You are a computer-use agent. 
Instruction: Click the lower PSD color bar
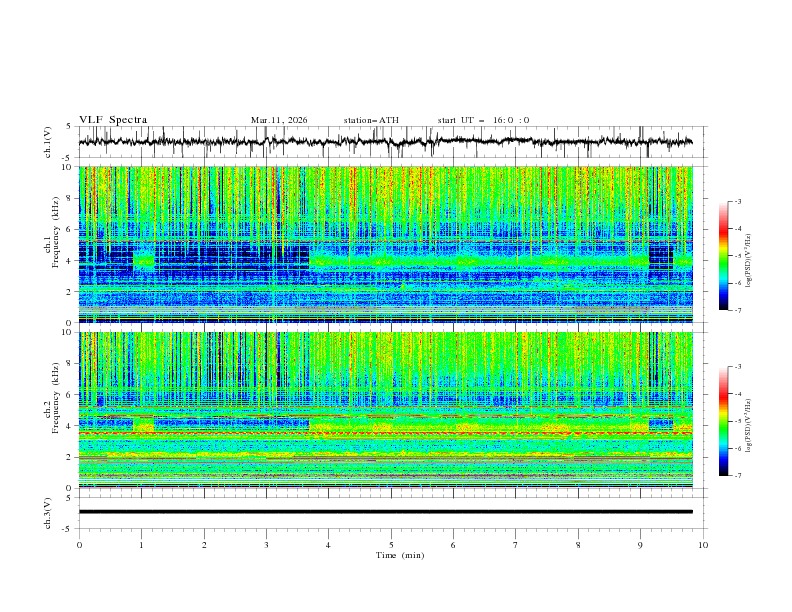pyautogui.click(x=723, y=421)
